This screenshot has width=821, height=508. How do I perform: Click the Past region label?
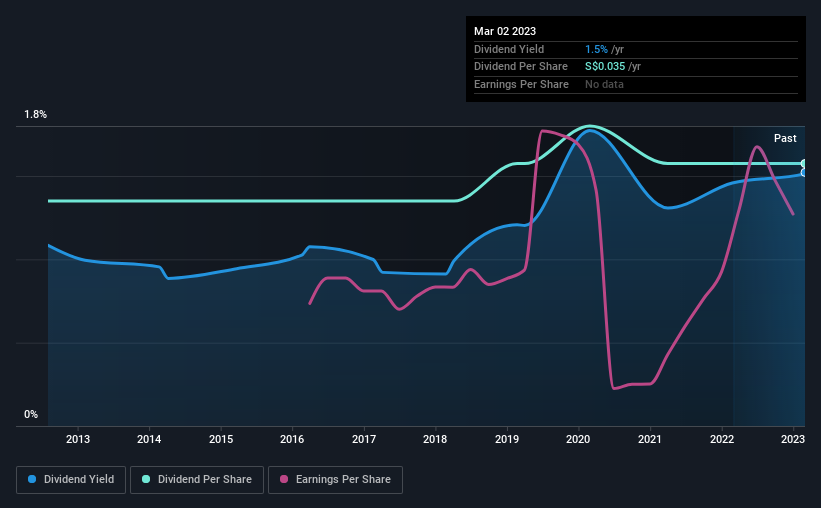point(785,138)
